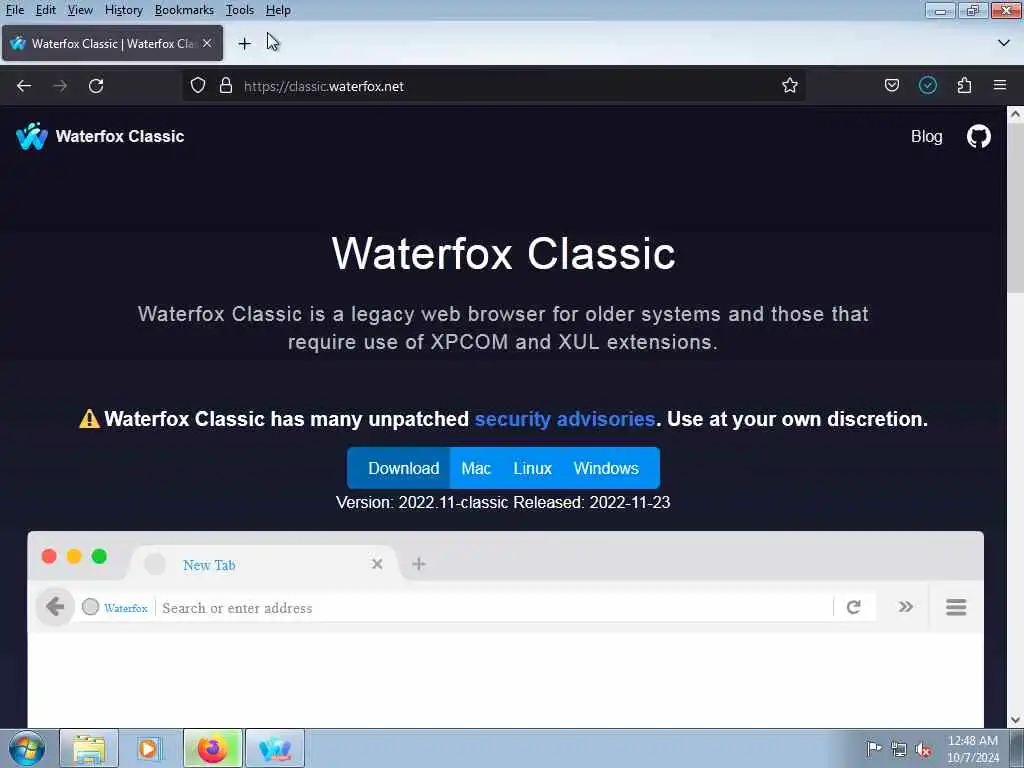Viewport: 1024px width, 768px height.
Task: Click the yellow warning triangle icon
Action: click(x=89, y=419)
